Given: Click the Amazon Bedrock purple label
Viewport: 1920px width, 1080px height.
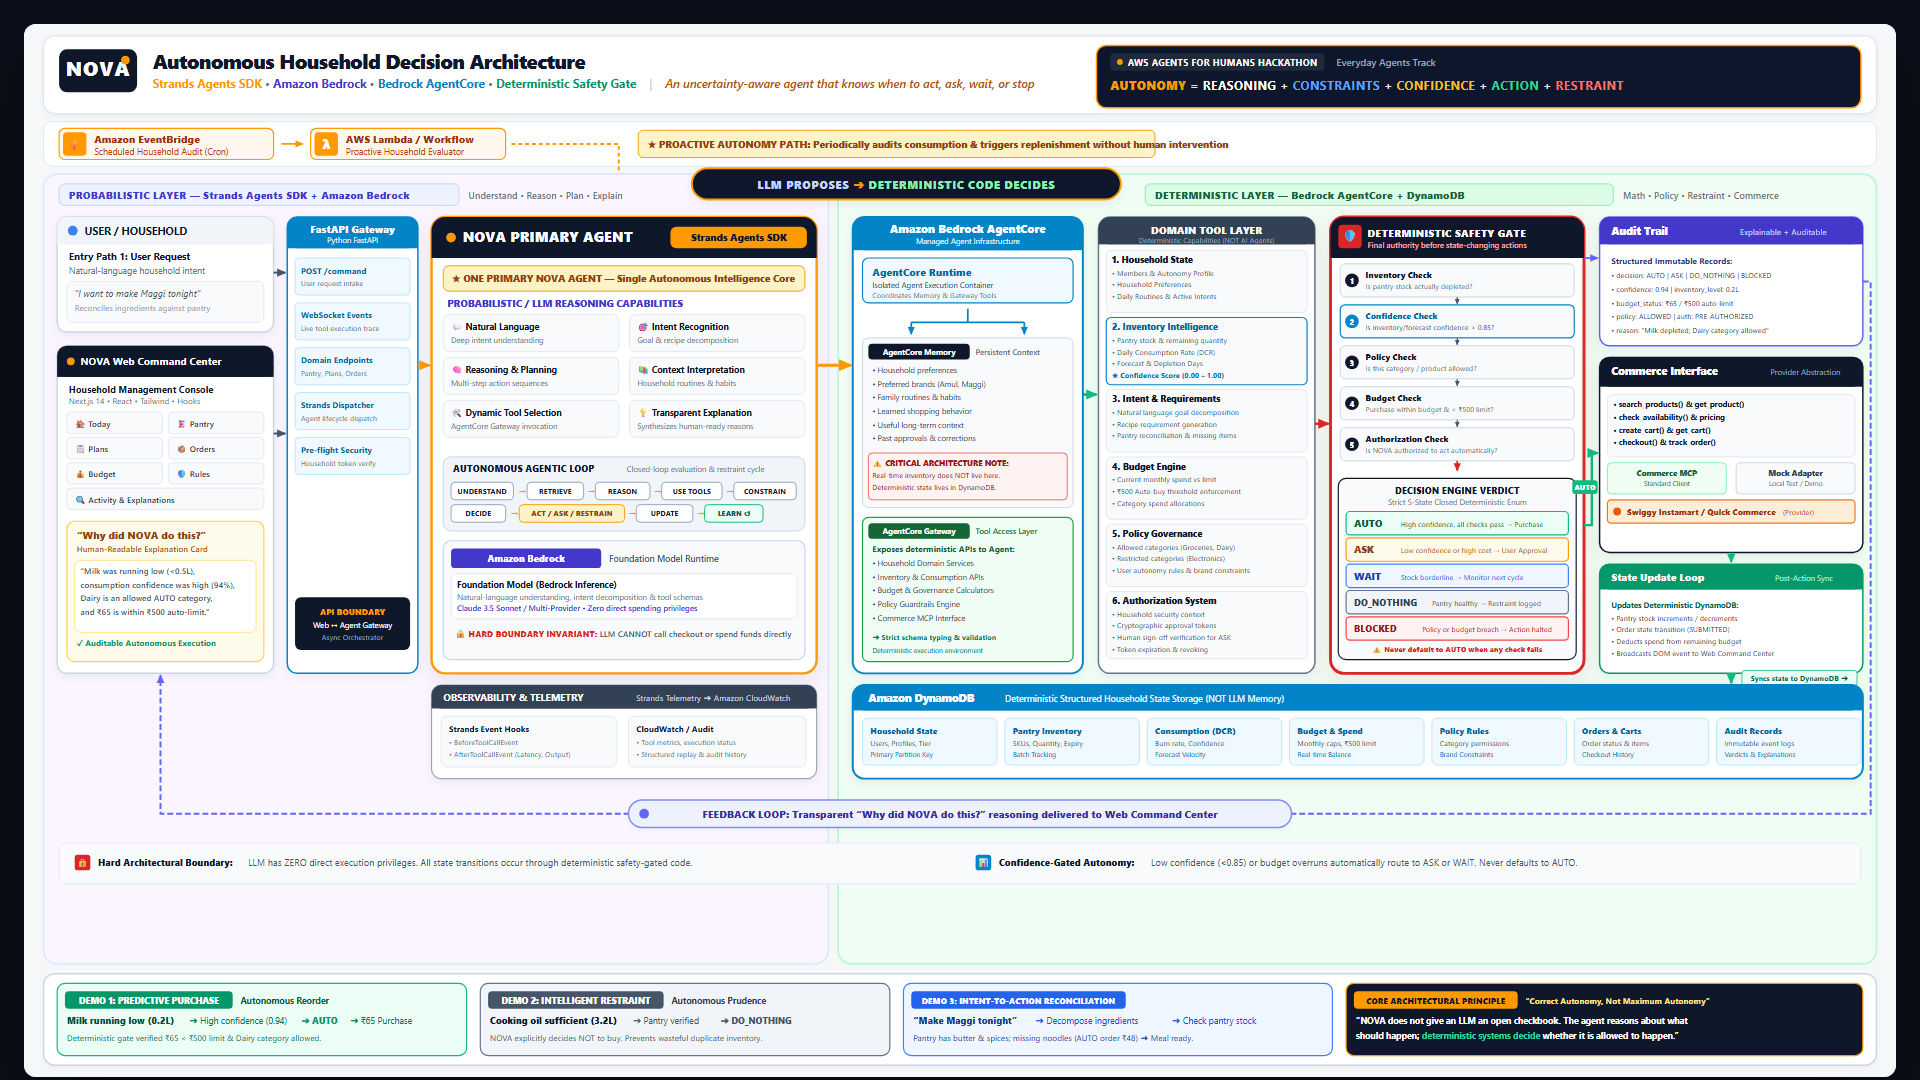Looking at the screenshot, I should [526, 558].
